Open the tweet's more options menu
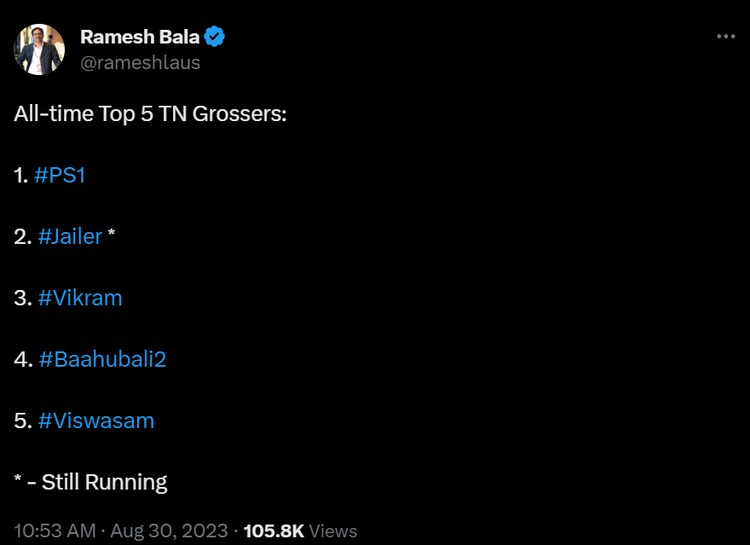 tap(726, 37)
